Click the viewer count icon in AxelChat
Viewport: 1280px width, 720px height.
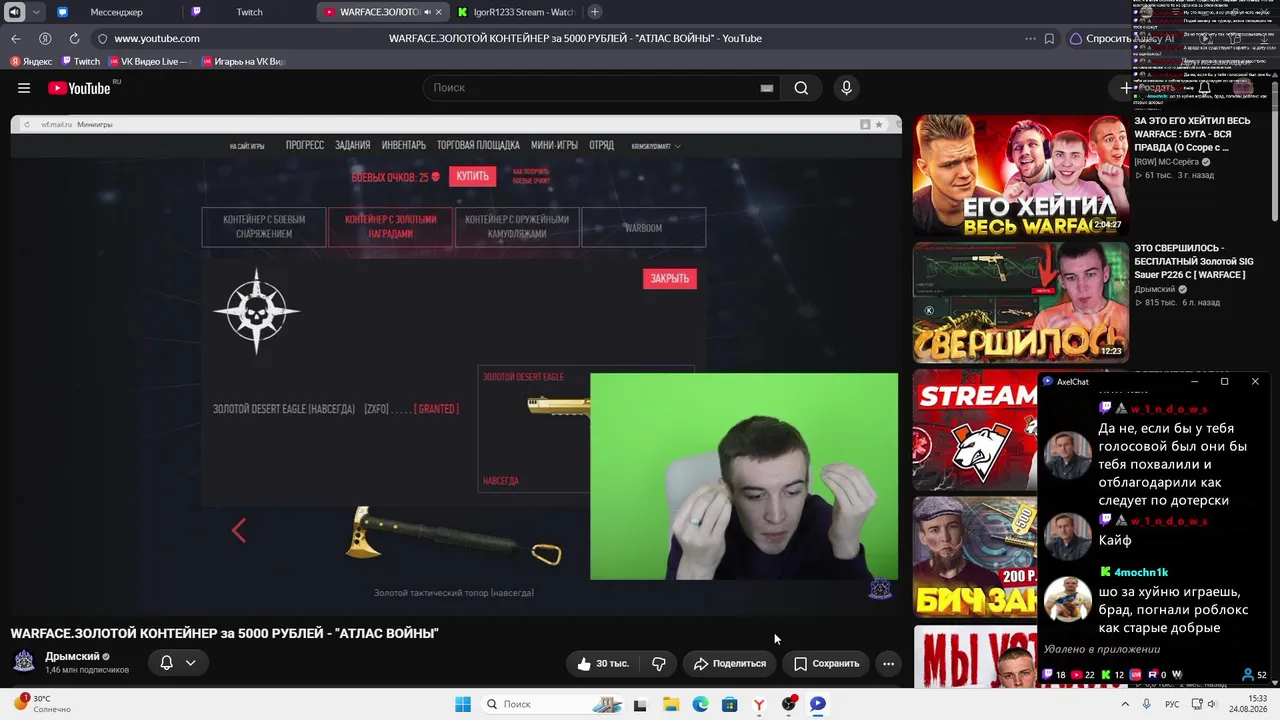(x=1247, y=675)
